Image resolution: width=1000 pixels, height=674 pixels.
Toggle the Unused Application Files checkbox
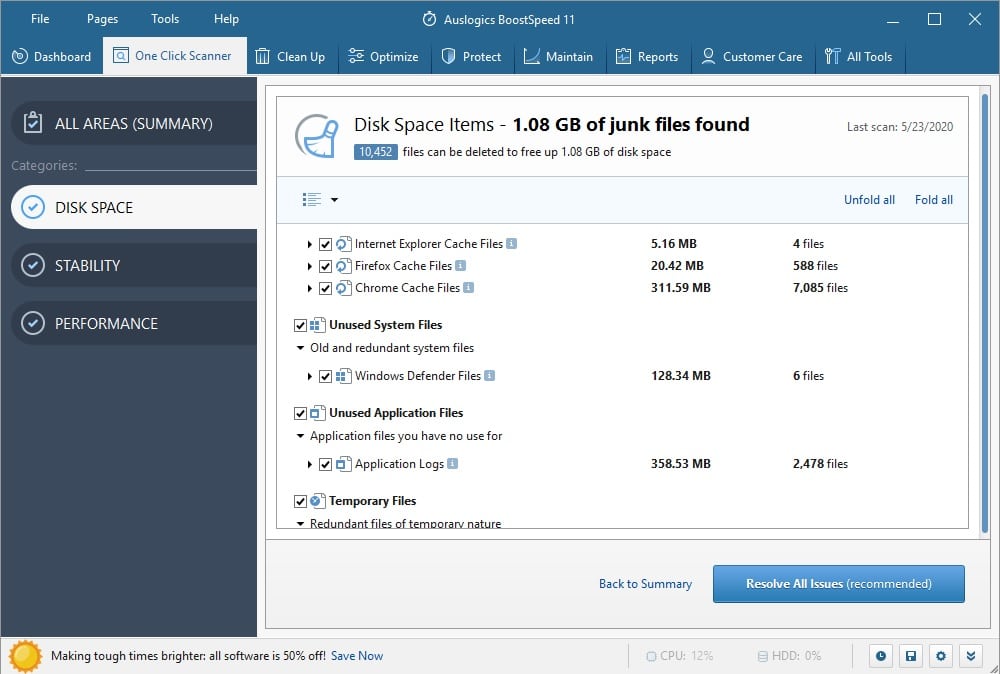pos(300,413)
